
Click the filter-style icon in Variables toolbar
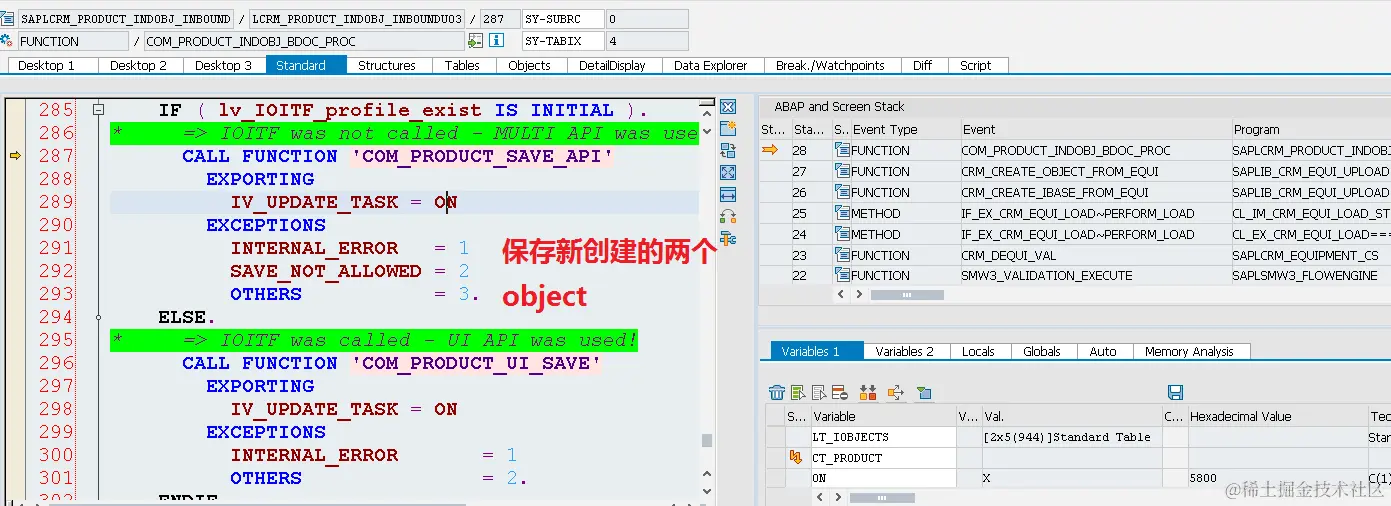tap(924, 392)
